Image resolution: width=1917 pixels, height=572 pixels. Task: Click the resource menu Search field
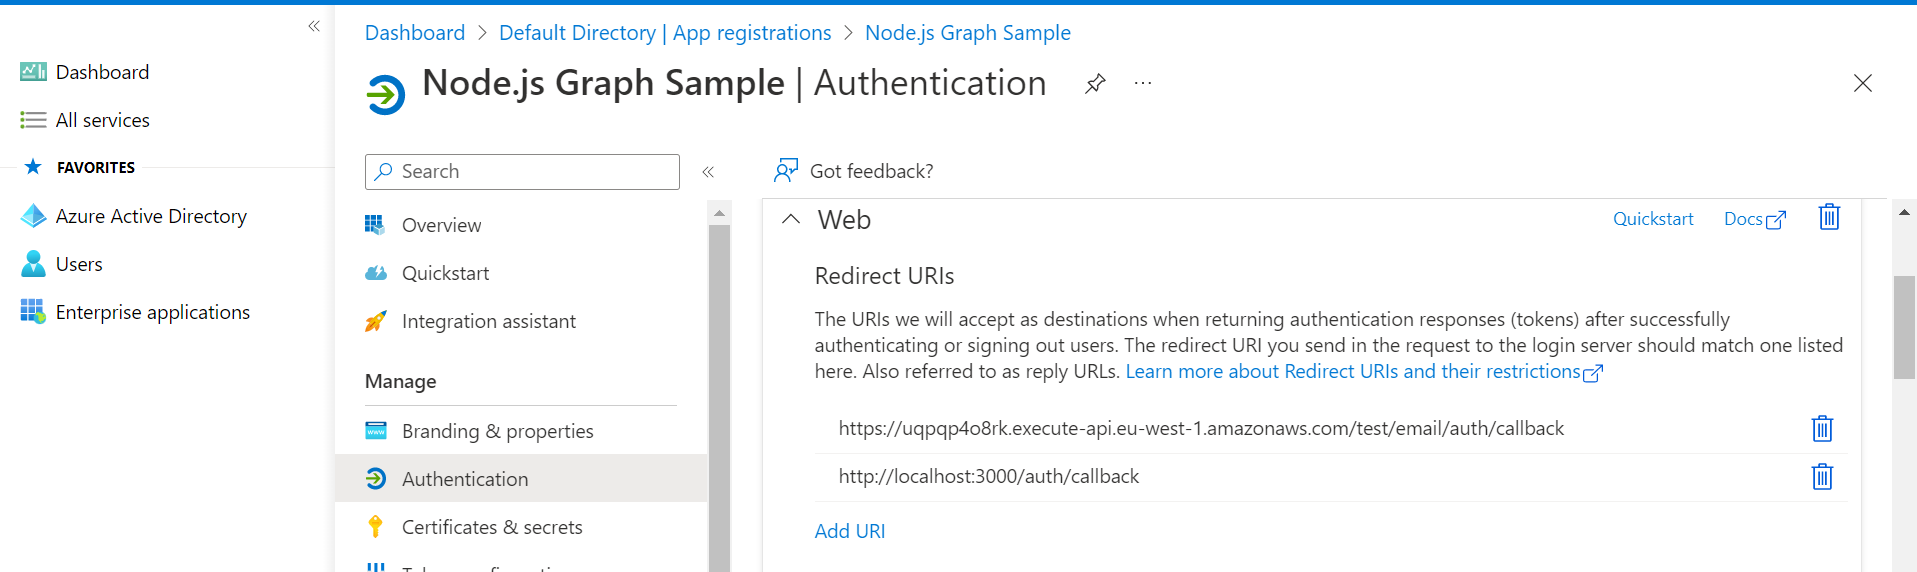[x=522, y=172]
